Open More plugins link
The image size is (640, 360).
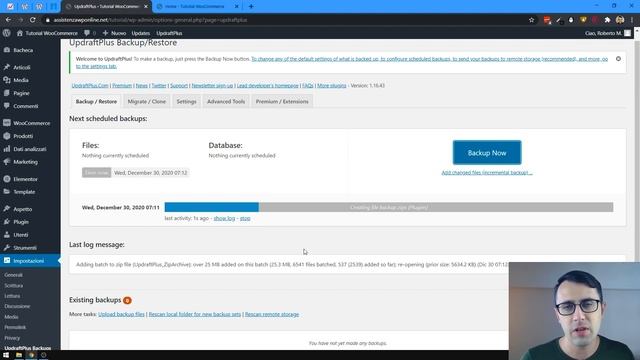(x=331, y=86)
